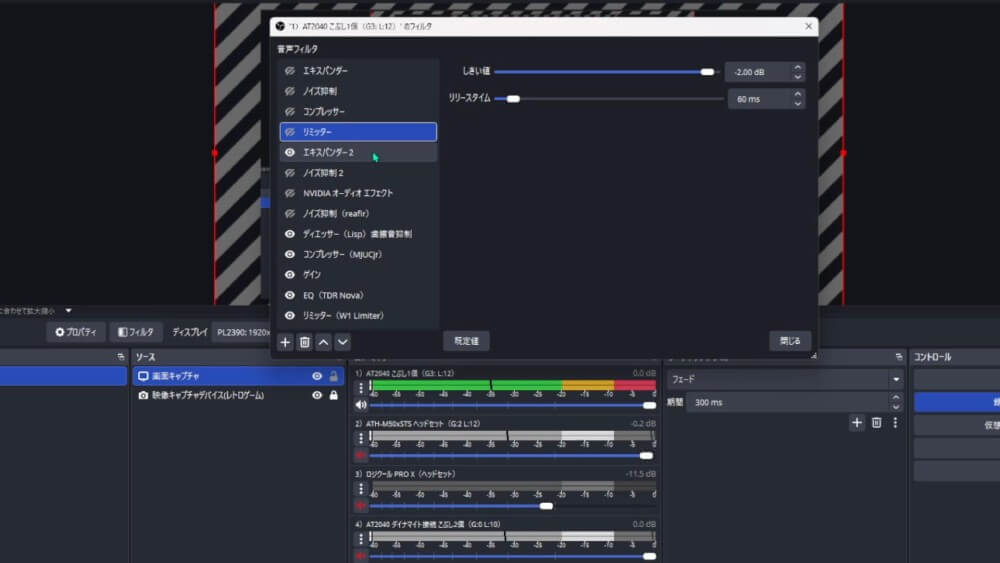The image size is (1000, 563).
Task: Move selected filter up in the list
Action: [x=323, y=342]
